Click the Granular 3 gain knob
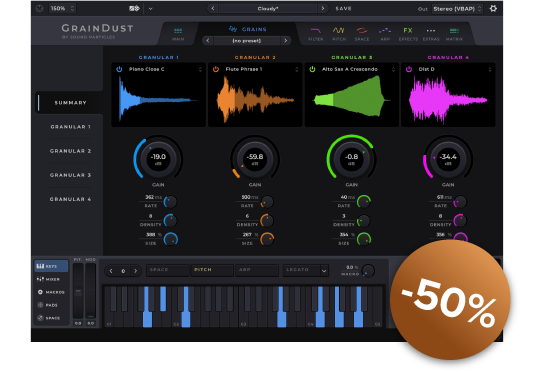 (x=351, y=159)
